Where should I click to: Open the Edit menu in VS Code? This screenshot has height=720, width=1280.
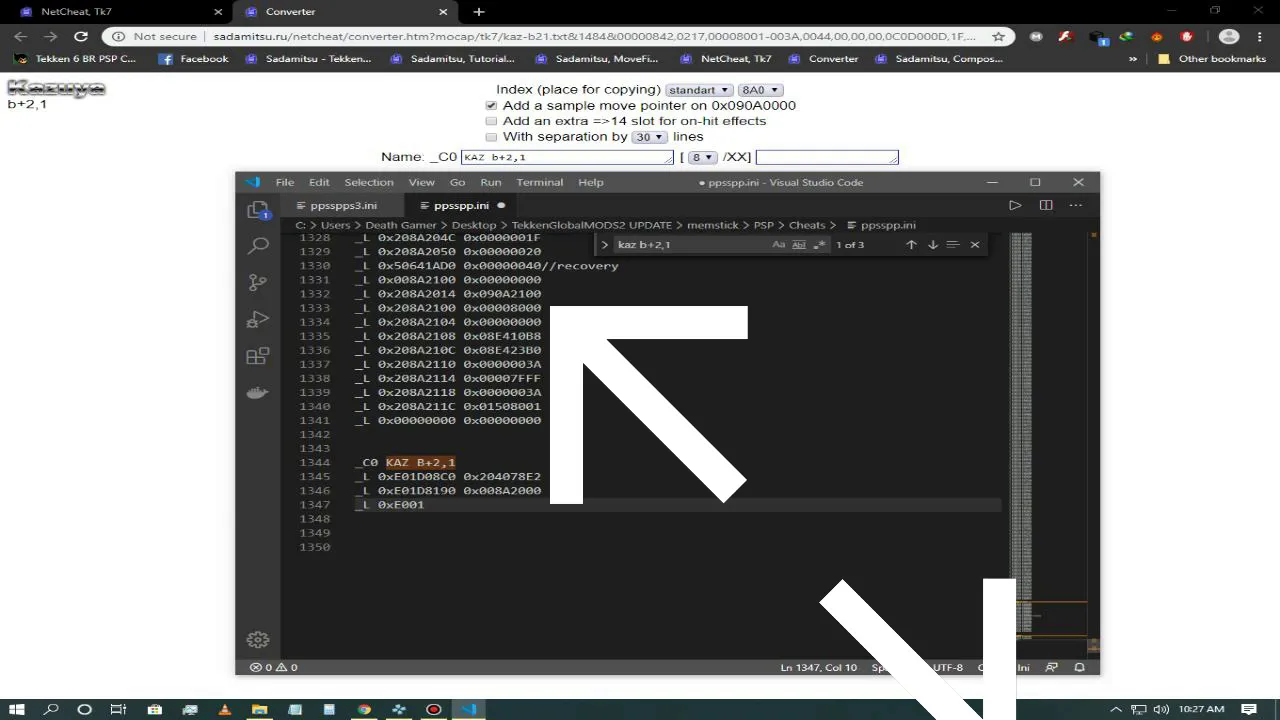pyautogui.click(x=319, y=182)
